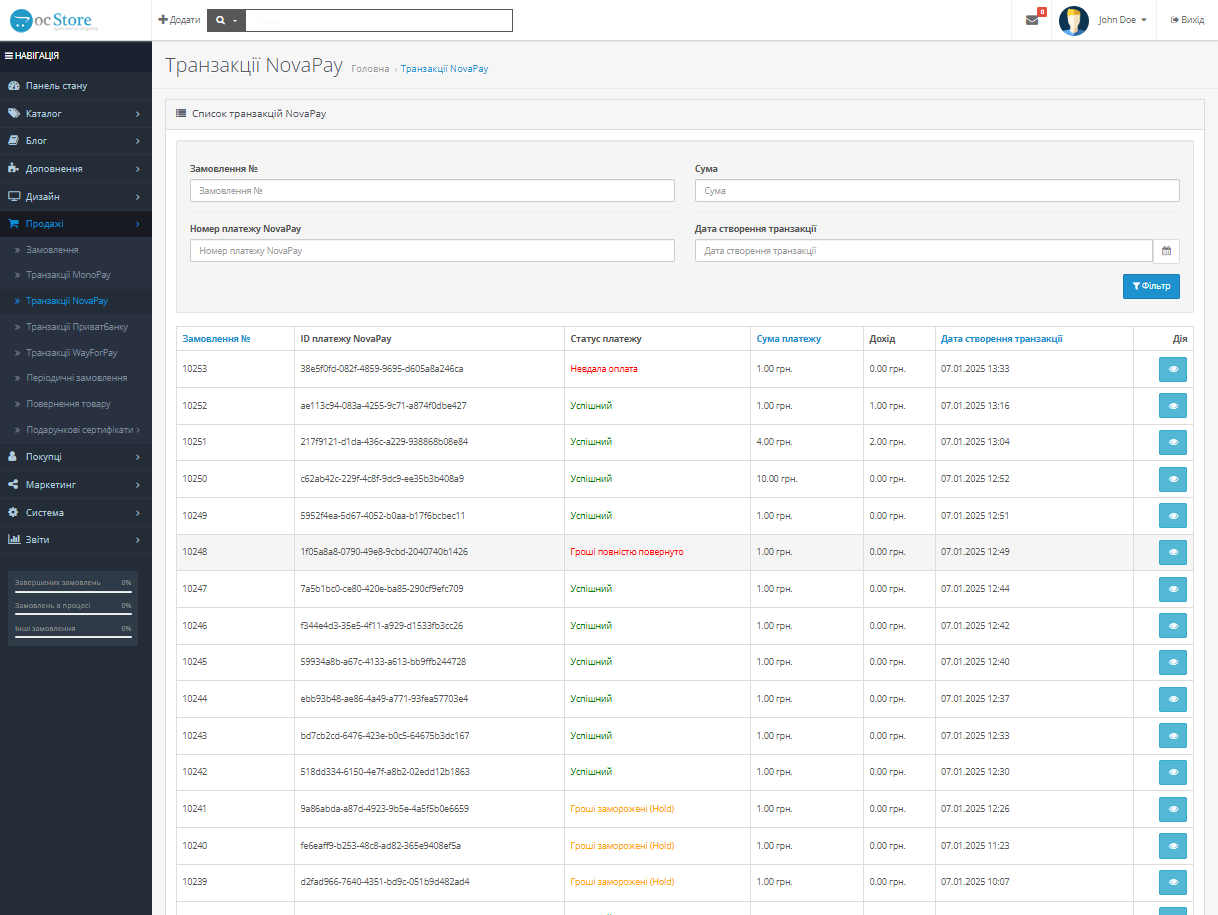This screenshot has width=1218, height=915.
Task: Click the '10.00 грн.' payment amount
Action: click(777, 479)
